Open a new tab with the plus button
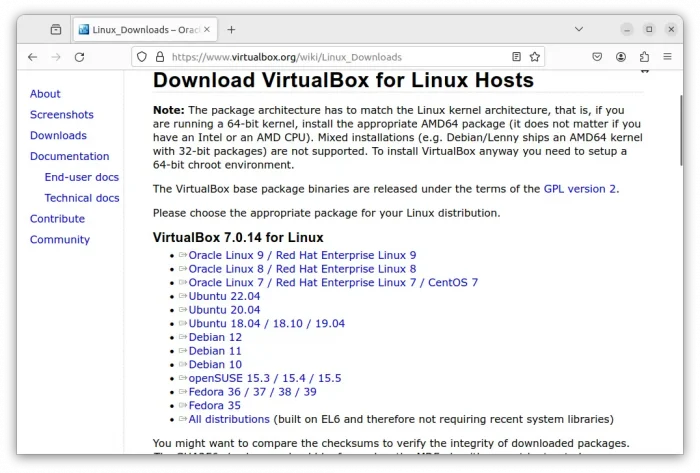This screenshot has height=473, width=700. point(232,30)
